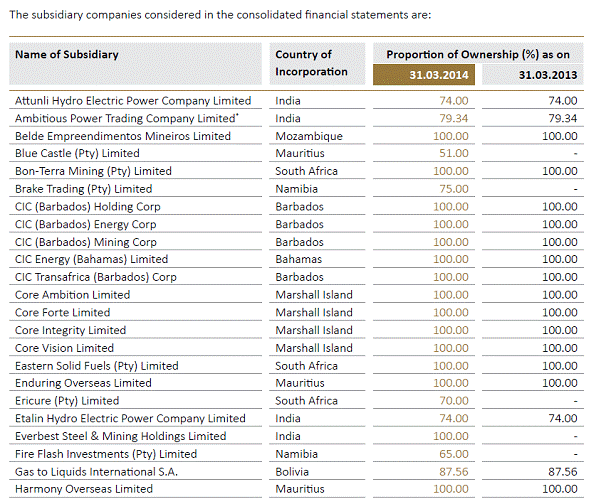The height and width of the screenshot is (504, 601).
Task: Click the 'Name of Subsidiary' column header
Action: (x=66, y=54)
